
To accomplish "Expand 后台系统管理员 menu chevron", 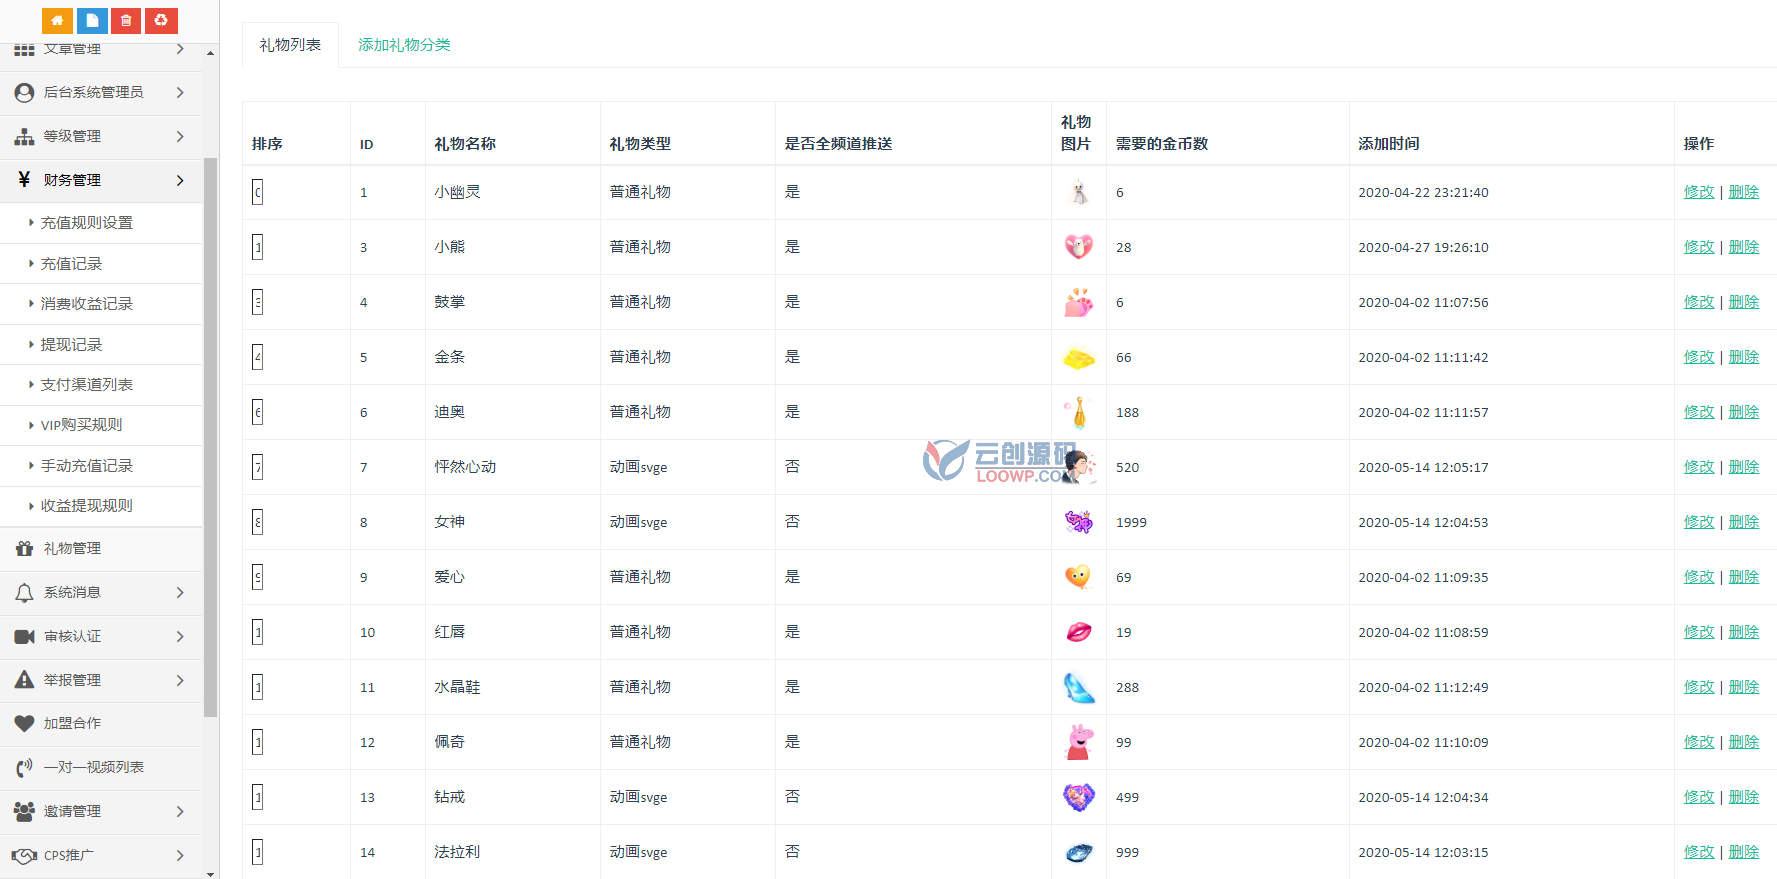I will click(180, 92).
